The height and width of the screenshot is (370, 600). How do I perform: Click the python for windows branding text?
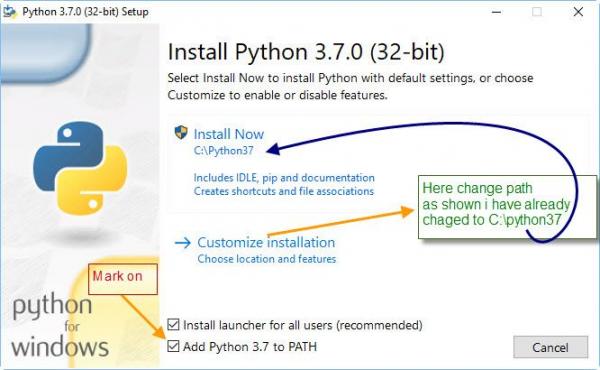(60, 326)
